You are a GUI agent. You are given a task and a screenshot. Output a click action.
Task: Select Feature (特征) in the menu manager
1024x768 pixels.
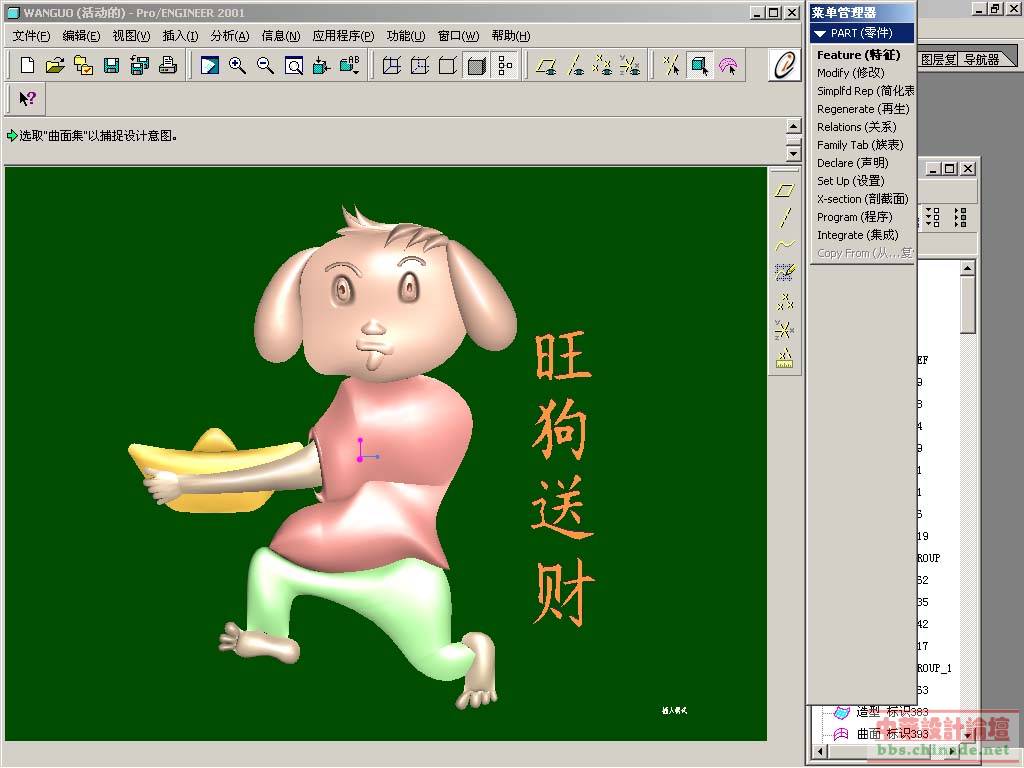pos(858,56)
